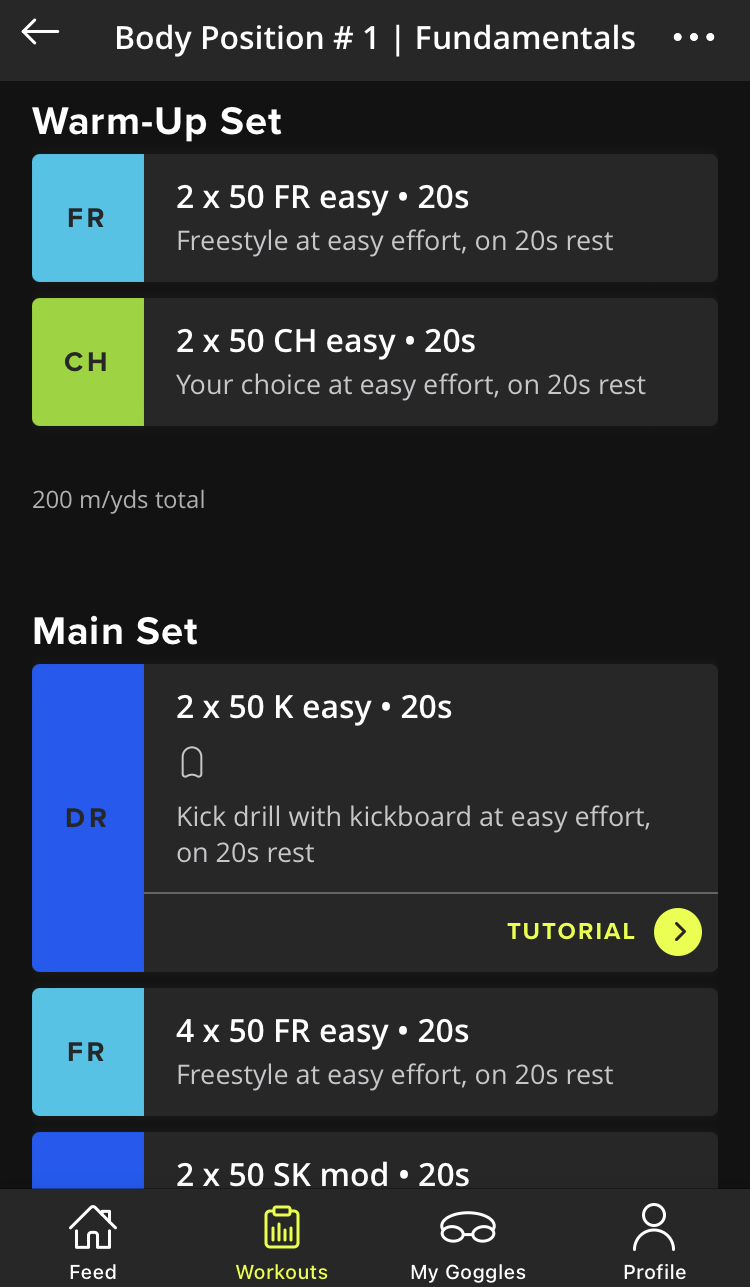This screenshot has height=1287, width=750.
Task: Open the 2 x 50 FR easy warm-up item
Action: [375, 218]
